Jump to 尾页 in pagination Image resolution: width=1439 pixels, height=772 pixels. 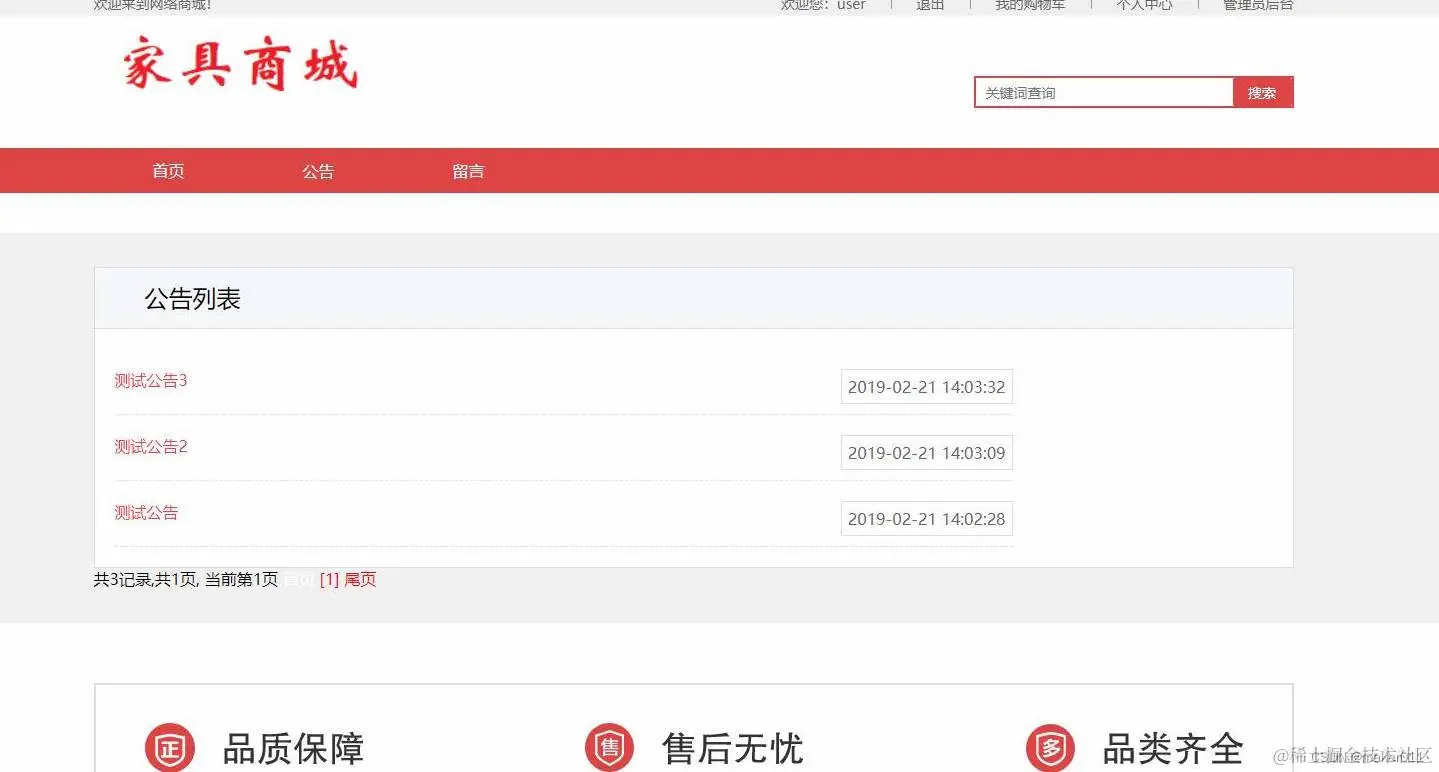(x=360, y=580)
